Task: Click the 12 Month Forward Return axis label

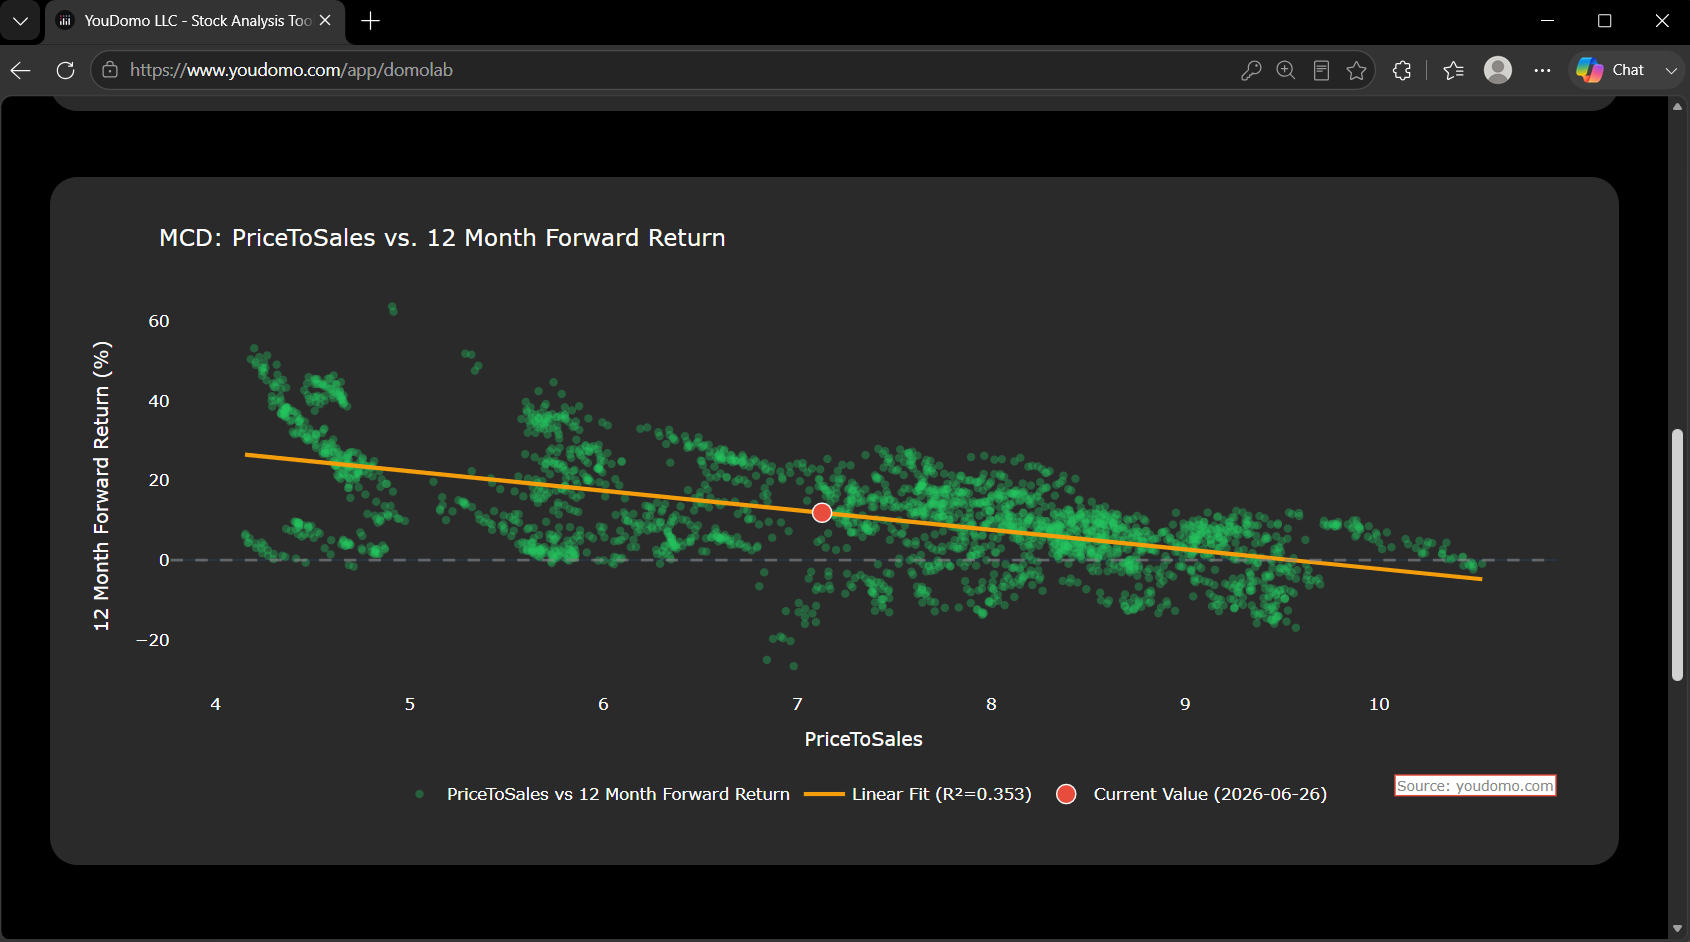Action: (x=101, y=487)
